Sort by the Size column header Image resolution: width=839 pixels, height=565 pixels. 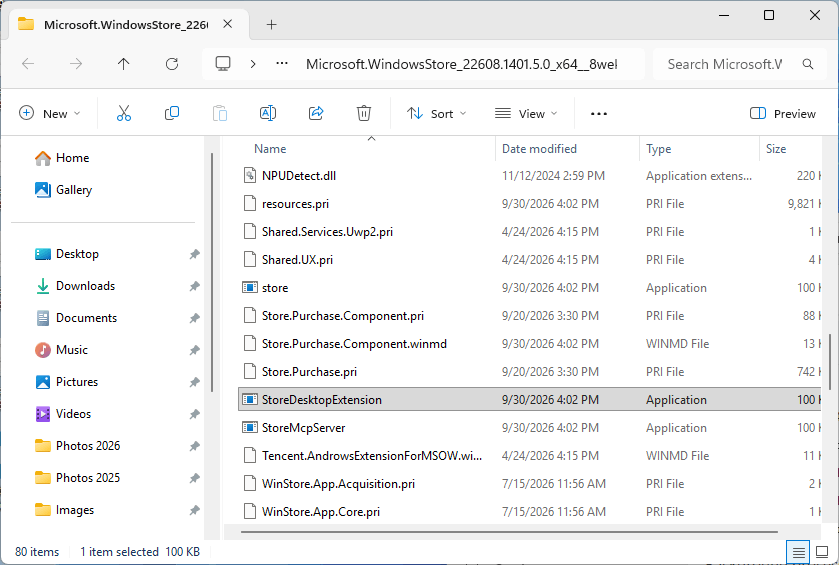(x=776, y=149)
